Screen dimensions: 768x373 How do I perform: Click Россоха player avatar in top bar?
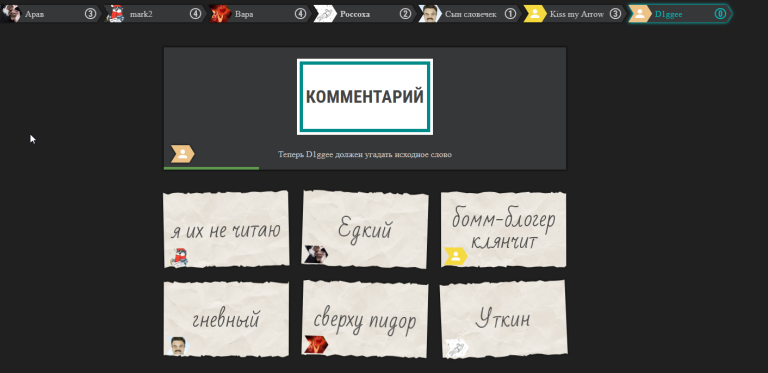coord(325,14)
